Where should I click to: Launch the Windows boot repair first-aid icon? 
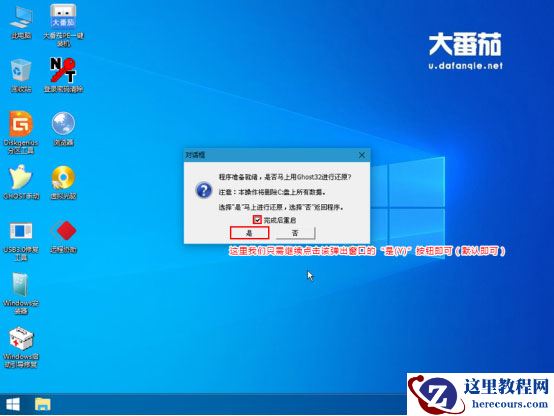pos(21,347)
